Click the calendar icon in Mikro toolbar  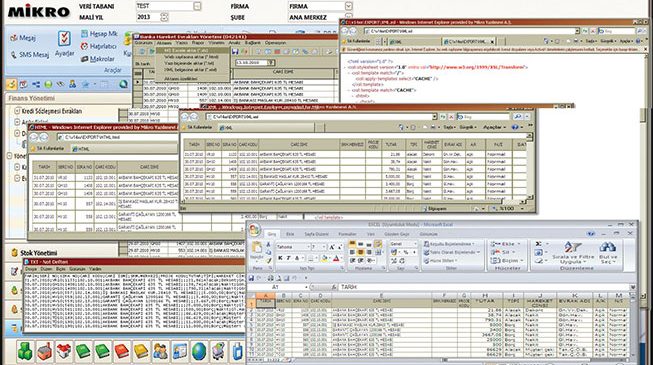[24, 85]
